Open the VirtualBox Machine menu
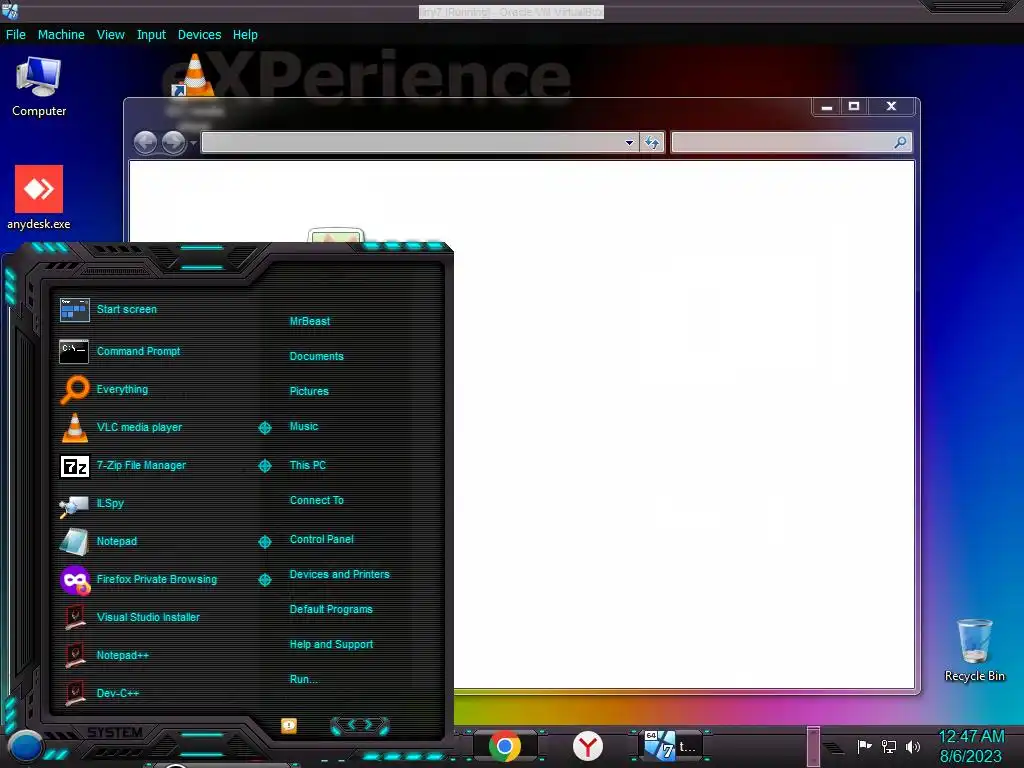Viewport: 1024px width, 768px height. (x=61, y=35)
